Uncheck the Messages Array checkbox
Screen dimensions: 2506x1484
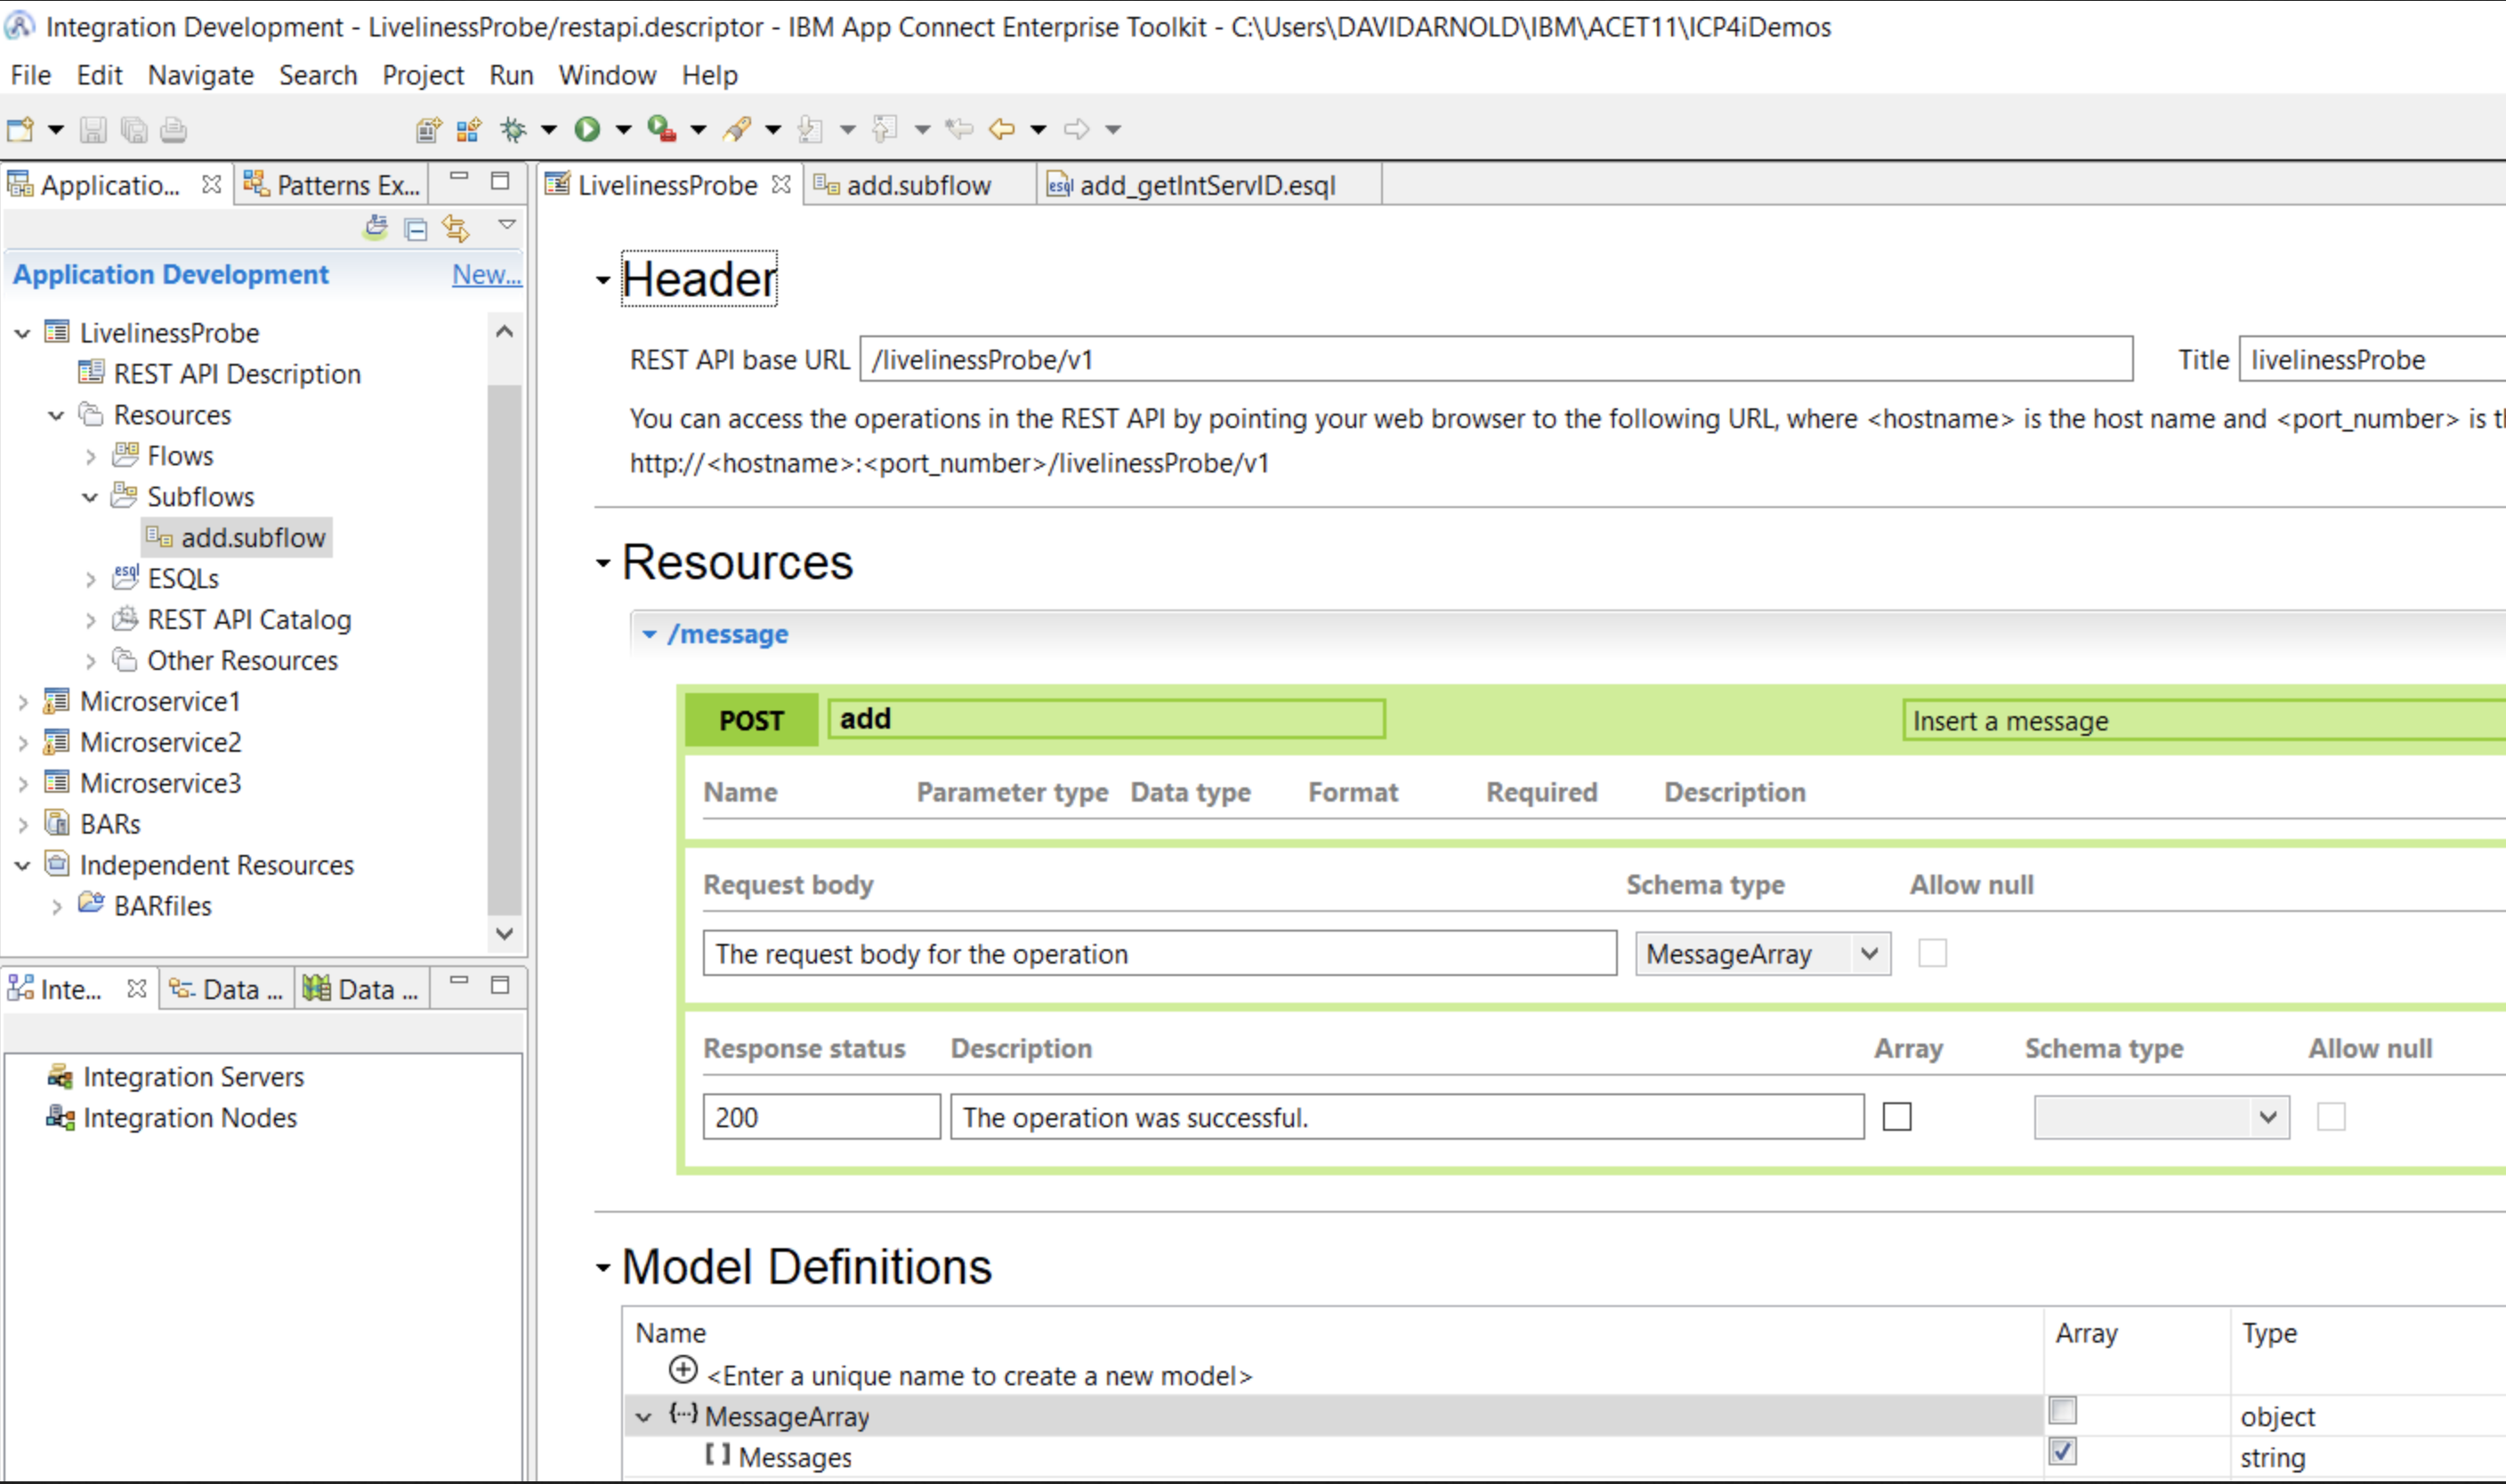(2062, 1452)
